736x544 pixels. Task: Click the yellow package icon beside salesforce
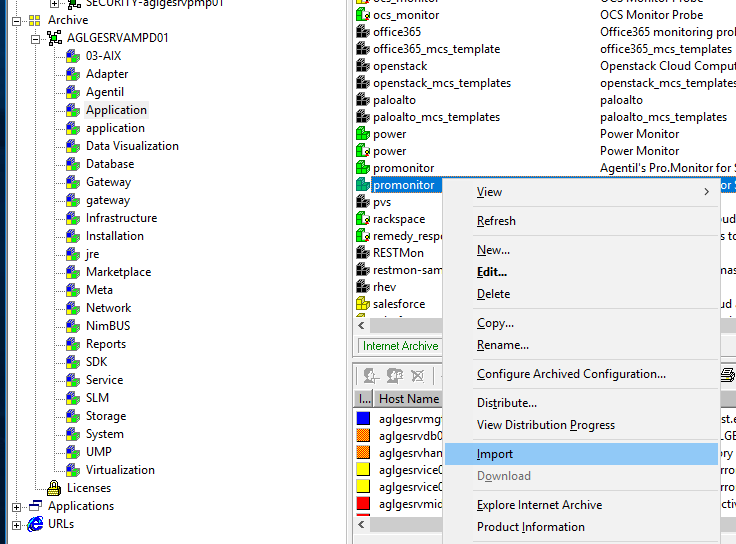(x=363, y=304)
